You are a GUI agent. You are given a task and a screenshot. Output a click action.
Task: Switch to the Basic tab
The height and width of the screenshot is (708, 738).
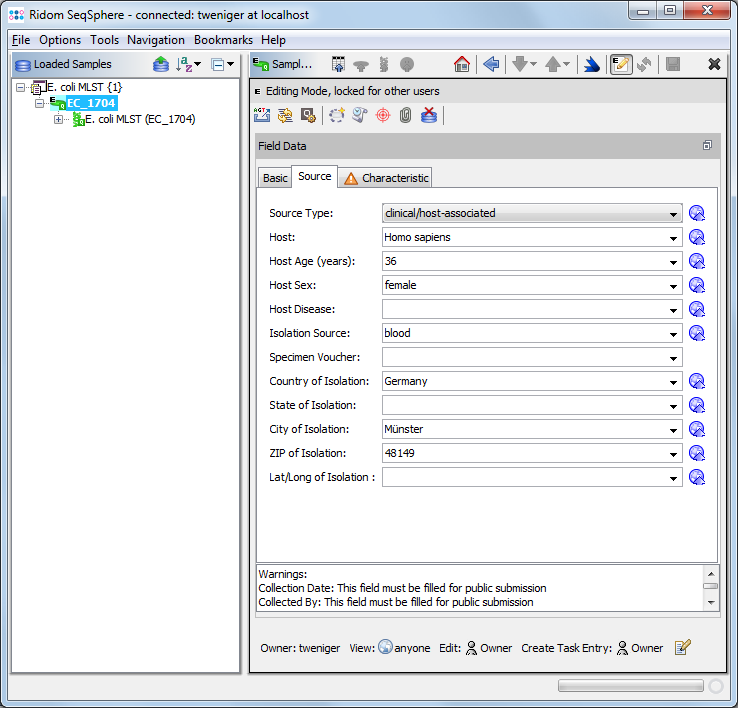click(275, 178)
